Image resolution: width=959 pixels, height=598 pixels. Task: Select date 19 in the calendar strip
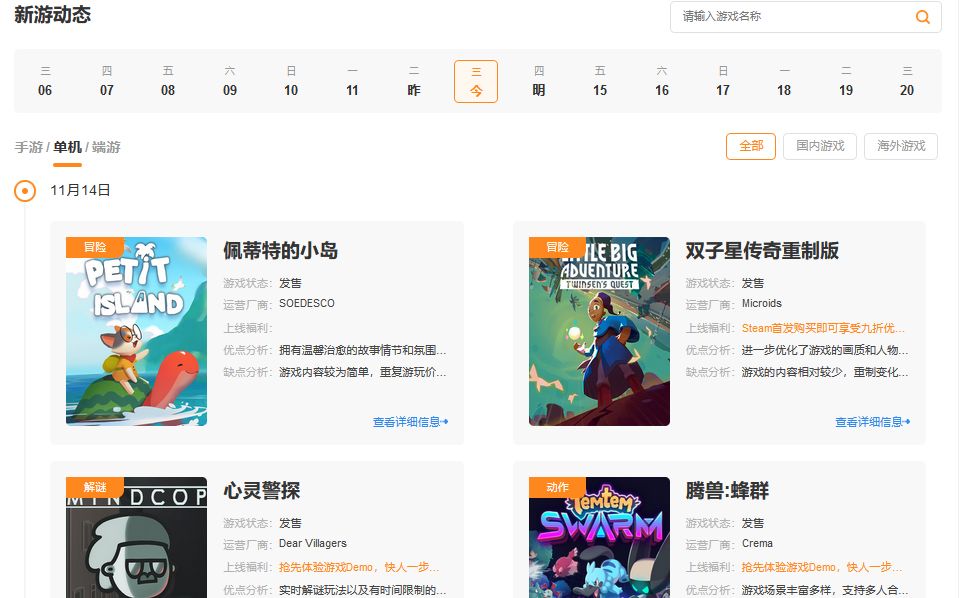(x=846, y=81)
